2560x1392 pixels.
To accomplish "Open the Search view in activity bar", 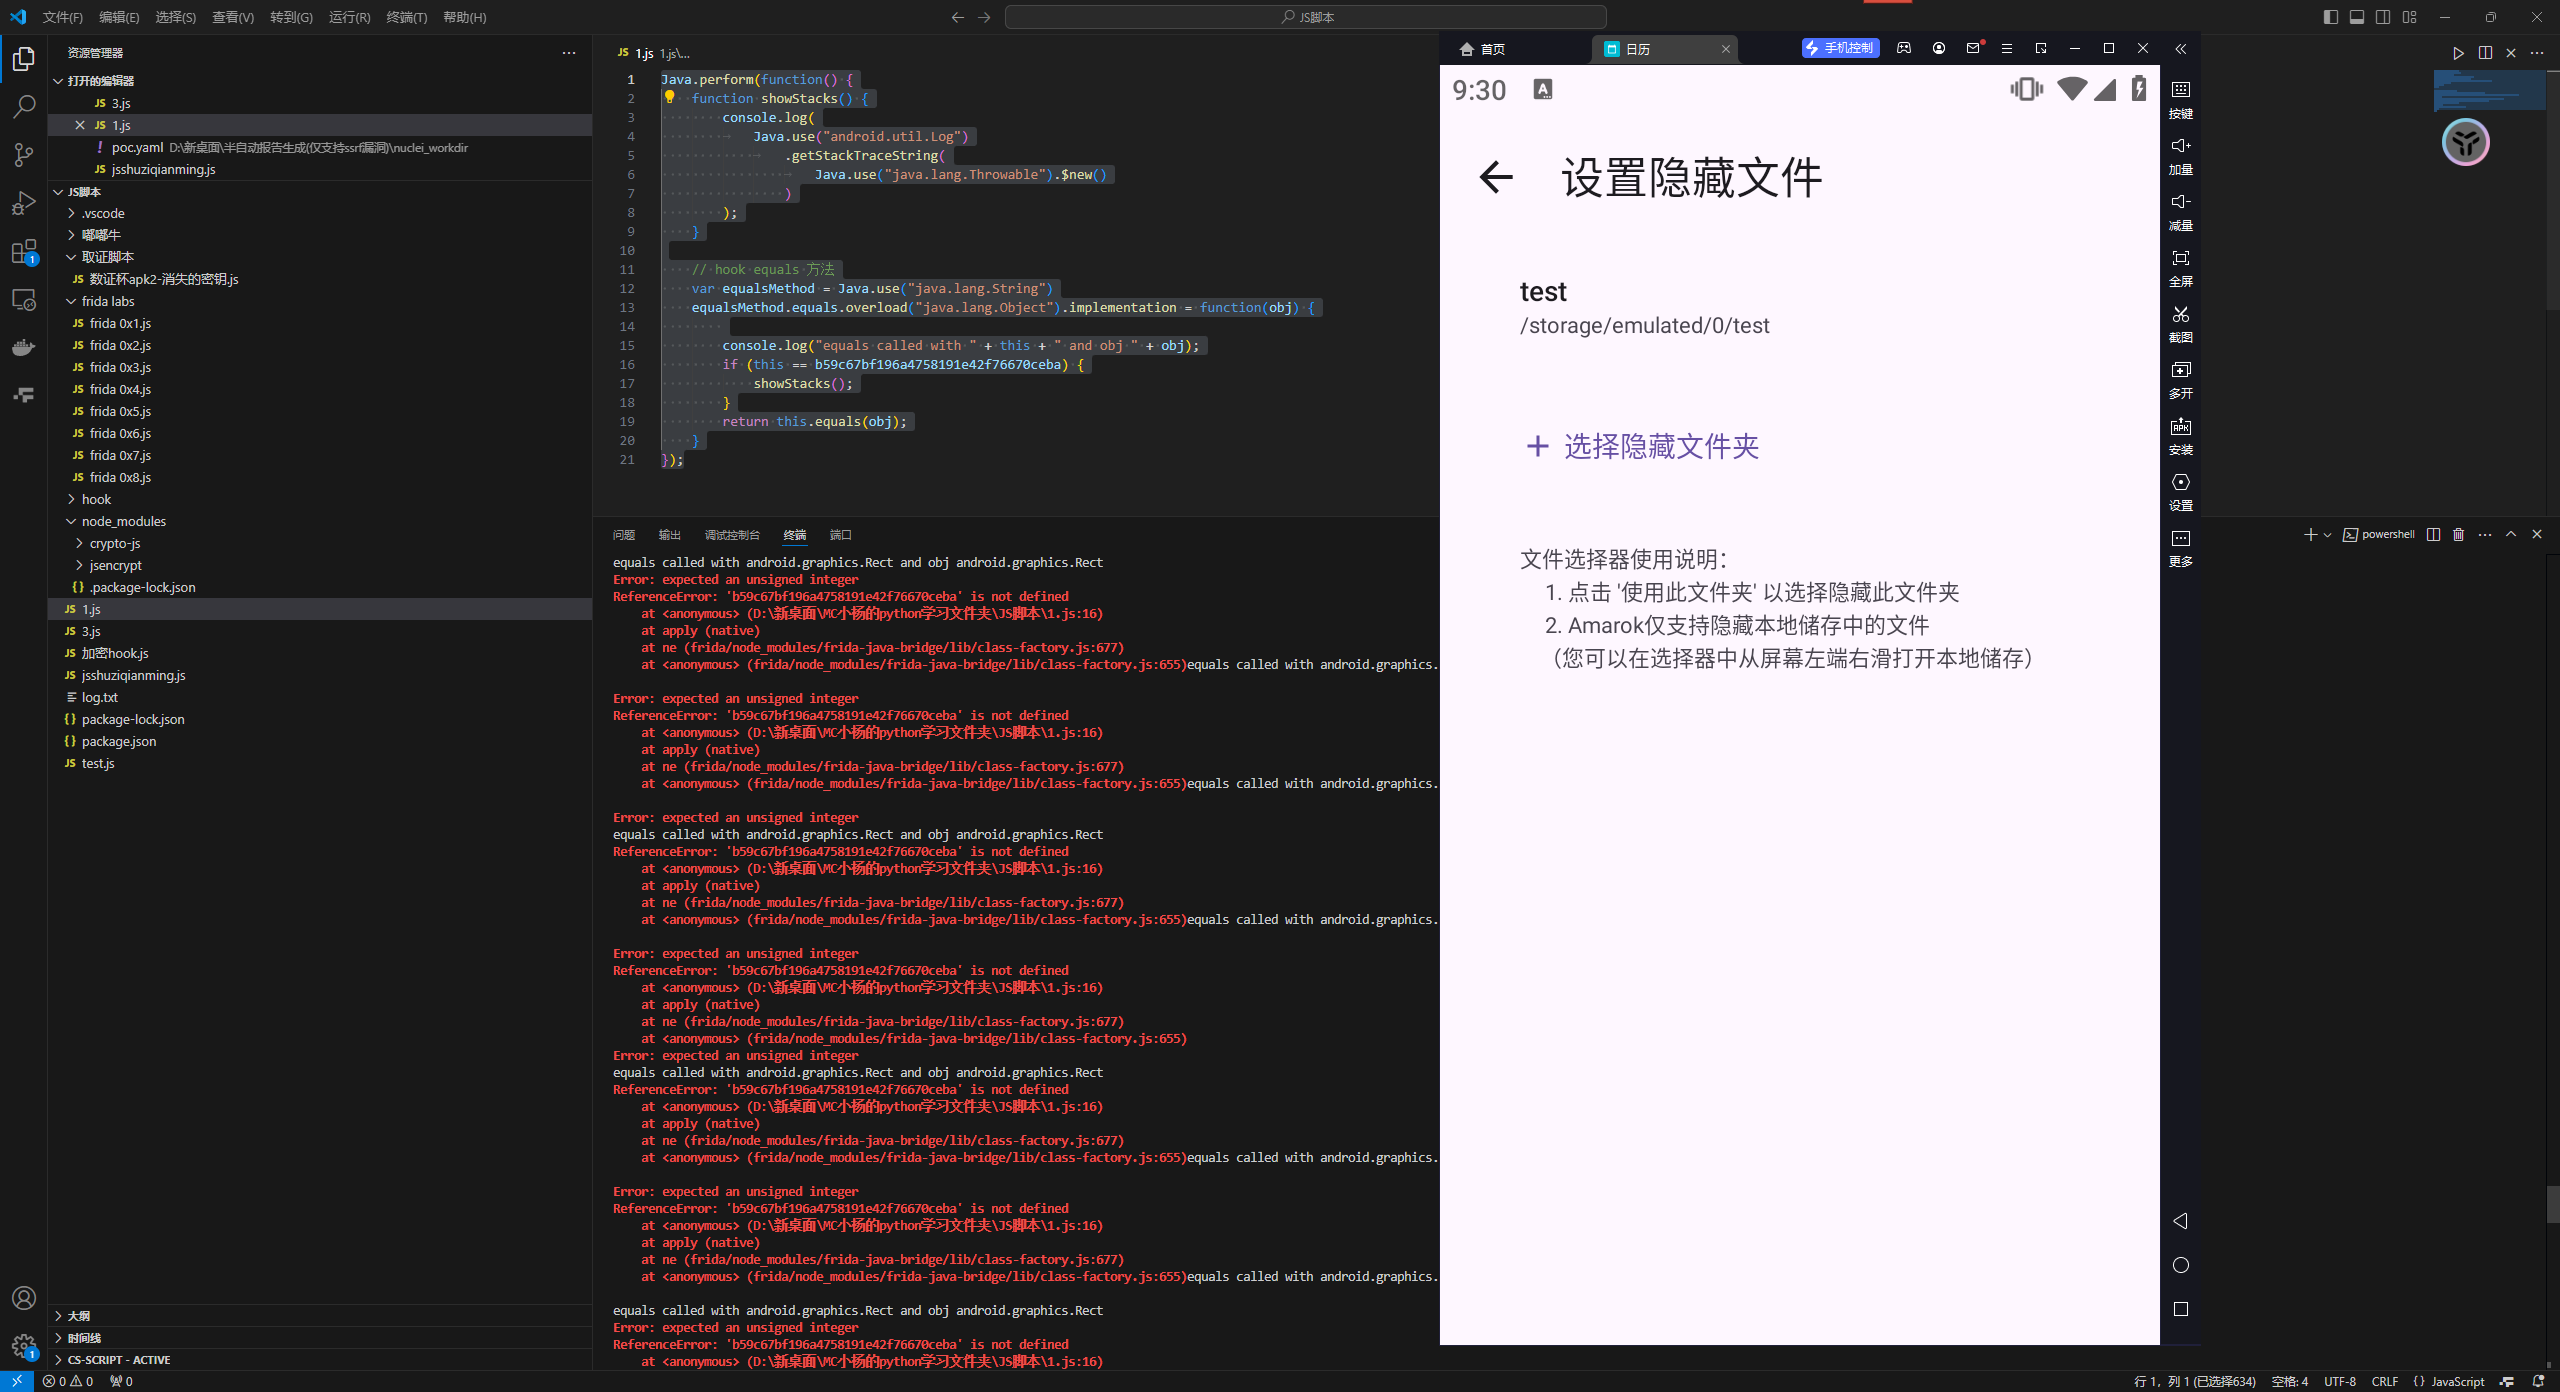I will (x=24, y=106).
